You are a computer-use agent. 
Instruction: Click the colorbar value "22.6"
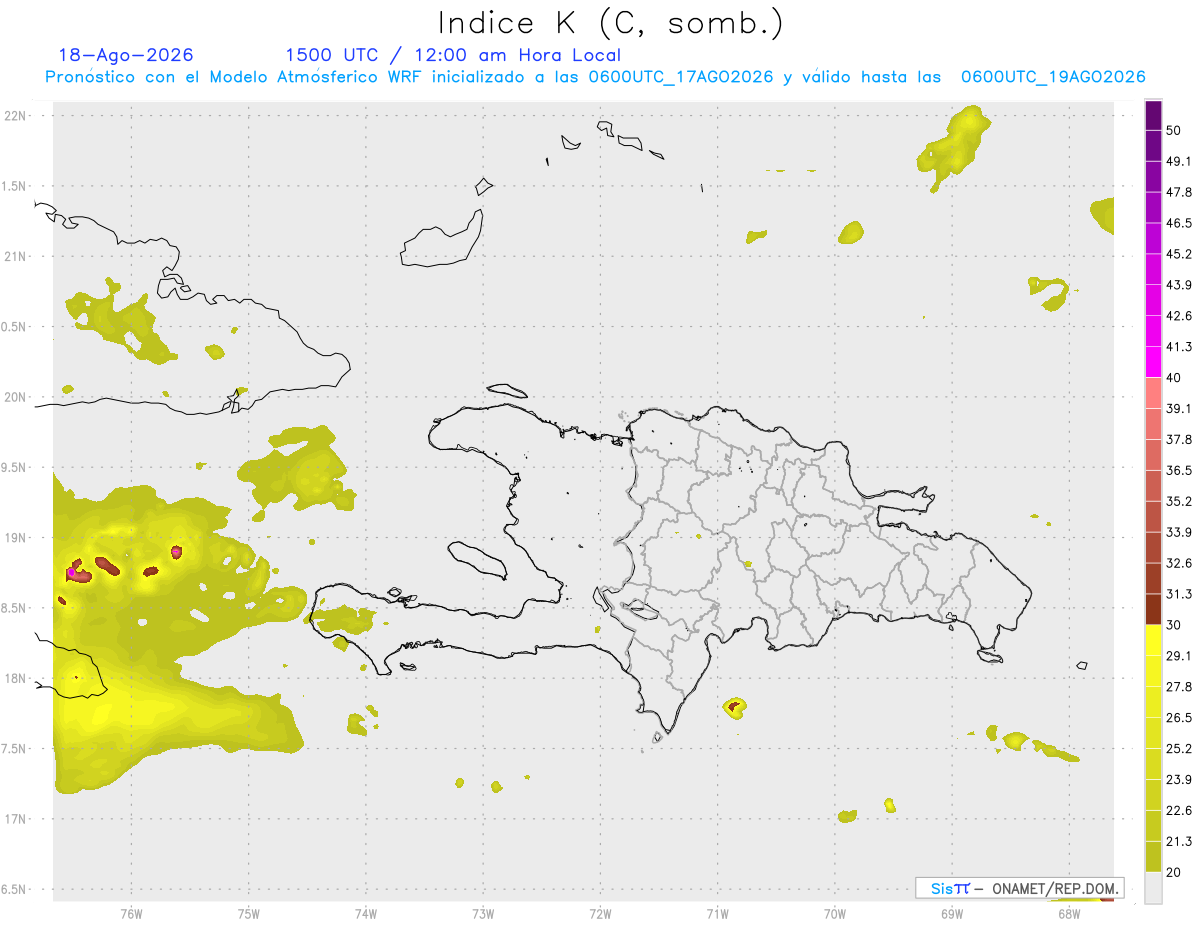pyautogui.click(x=1180, y=811)
